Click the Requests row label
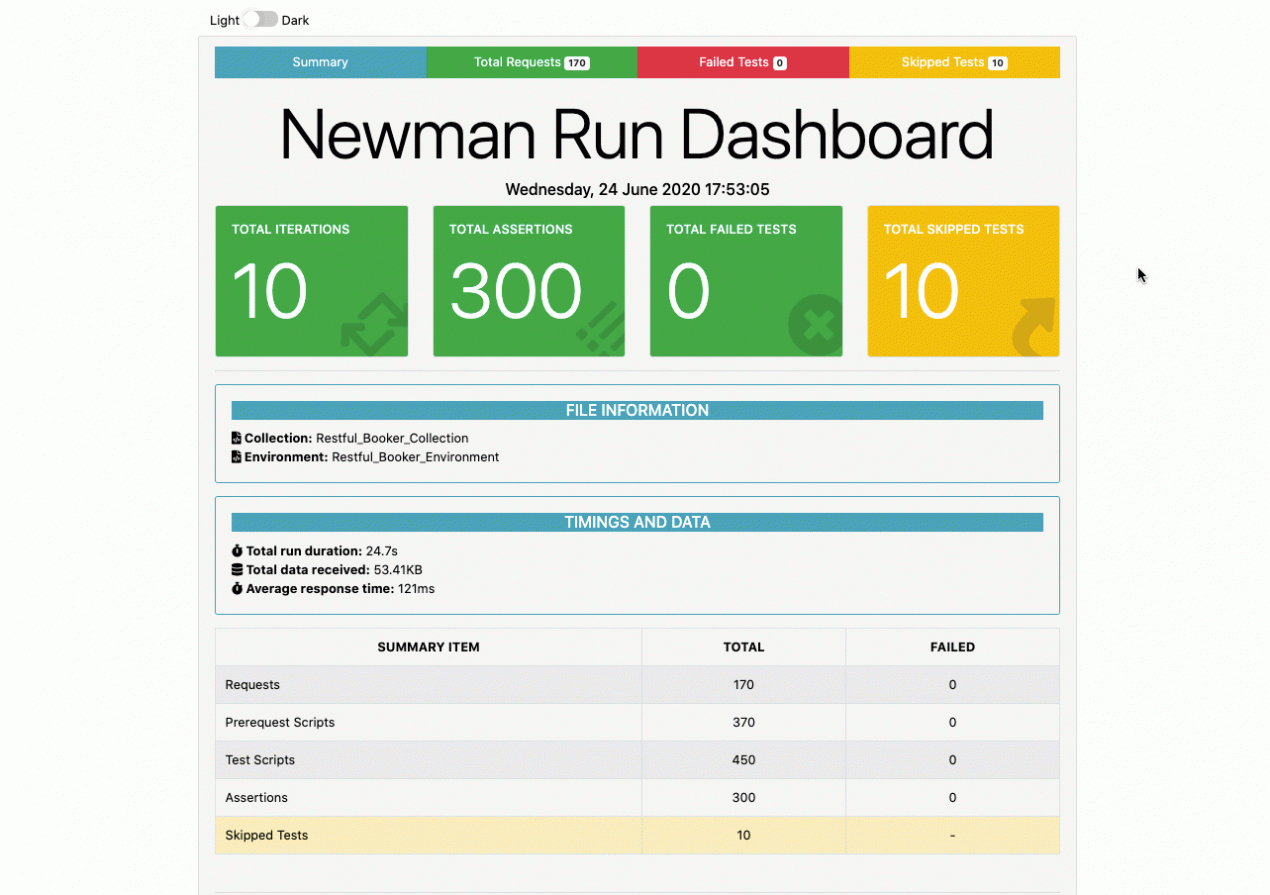Viewport: 1270px width, 895px height. [252, 685]
